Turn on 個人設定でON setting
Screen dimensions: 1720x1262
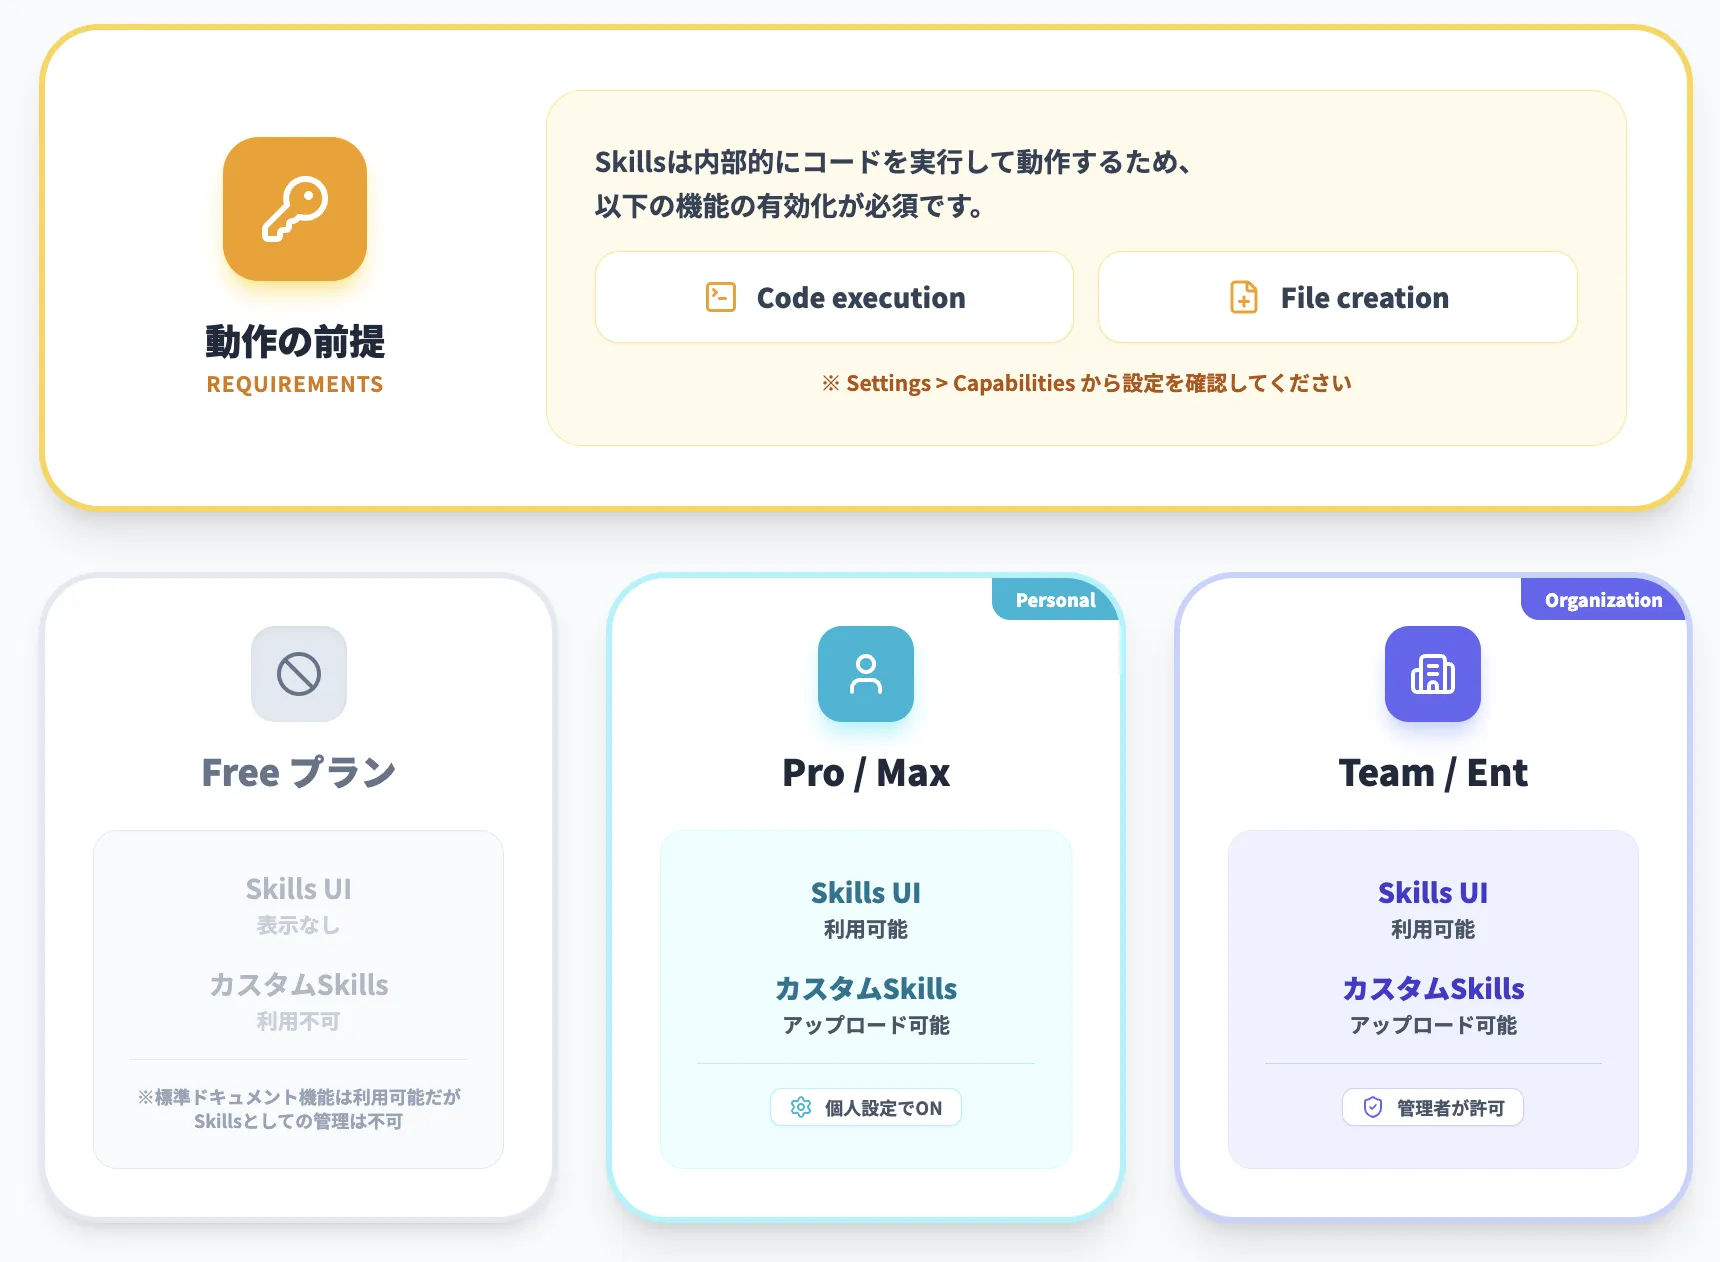[x=865, y=1107]
